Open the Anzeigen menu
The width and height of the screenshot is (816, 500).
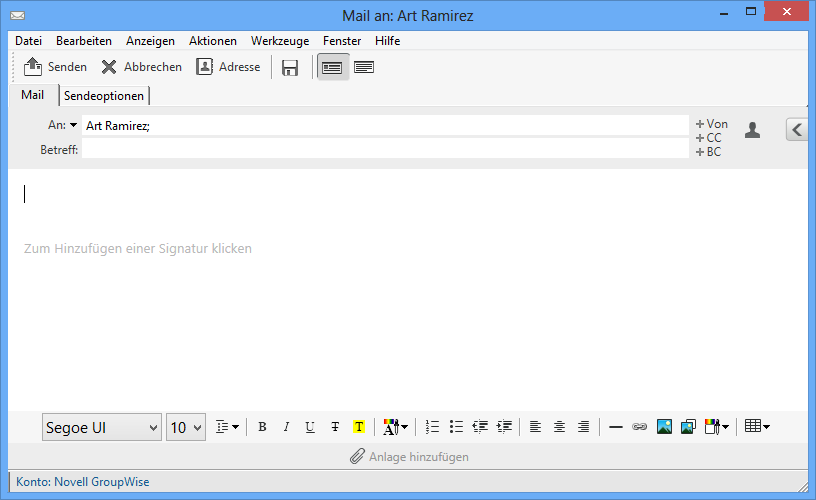coord(150,41)
